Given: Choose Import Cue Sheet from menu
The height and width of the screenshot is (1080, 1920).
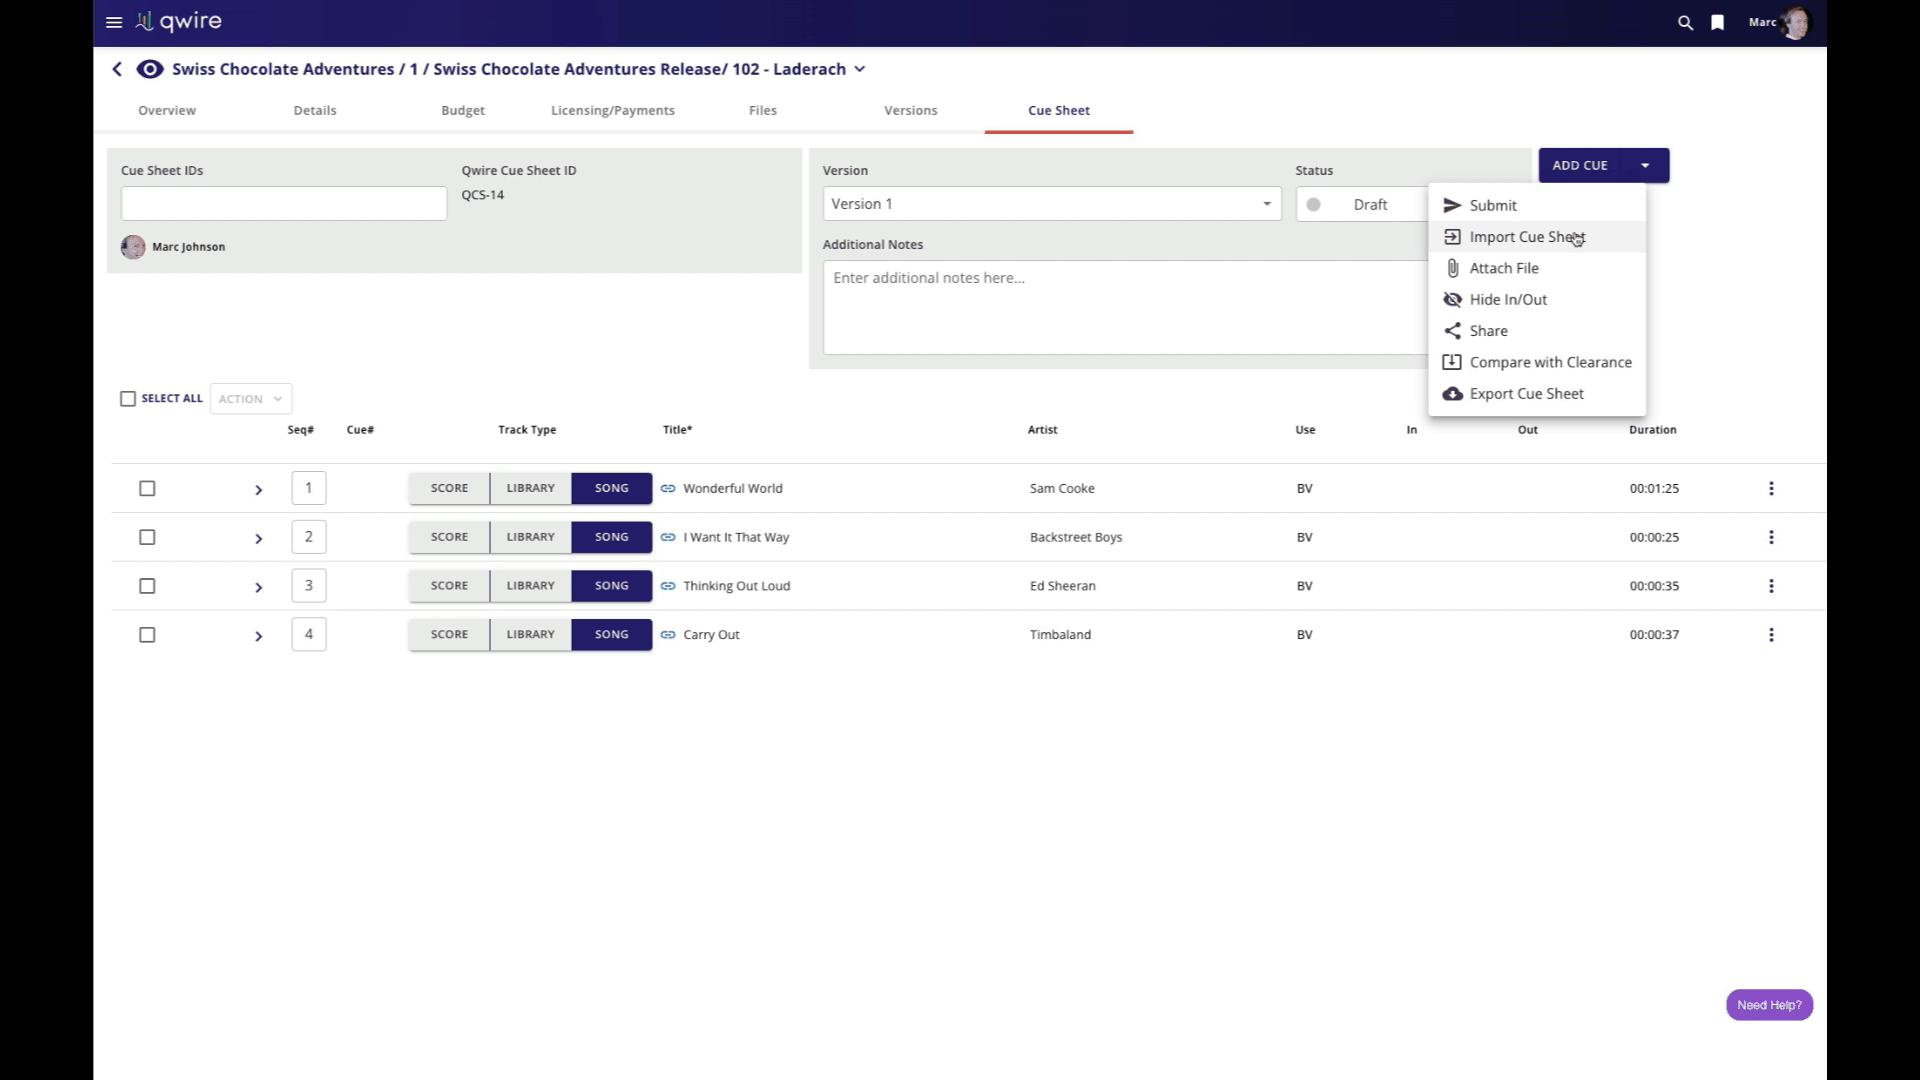Looking at the screenshot, I should point(1526,237).
